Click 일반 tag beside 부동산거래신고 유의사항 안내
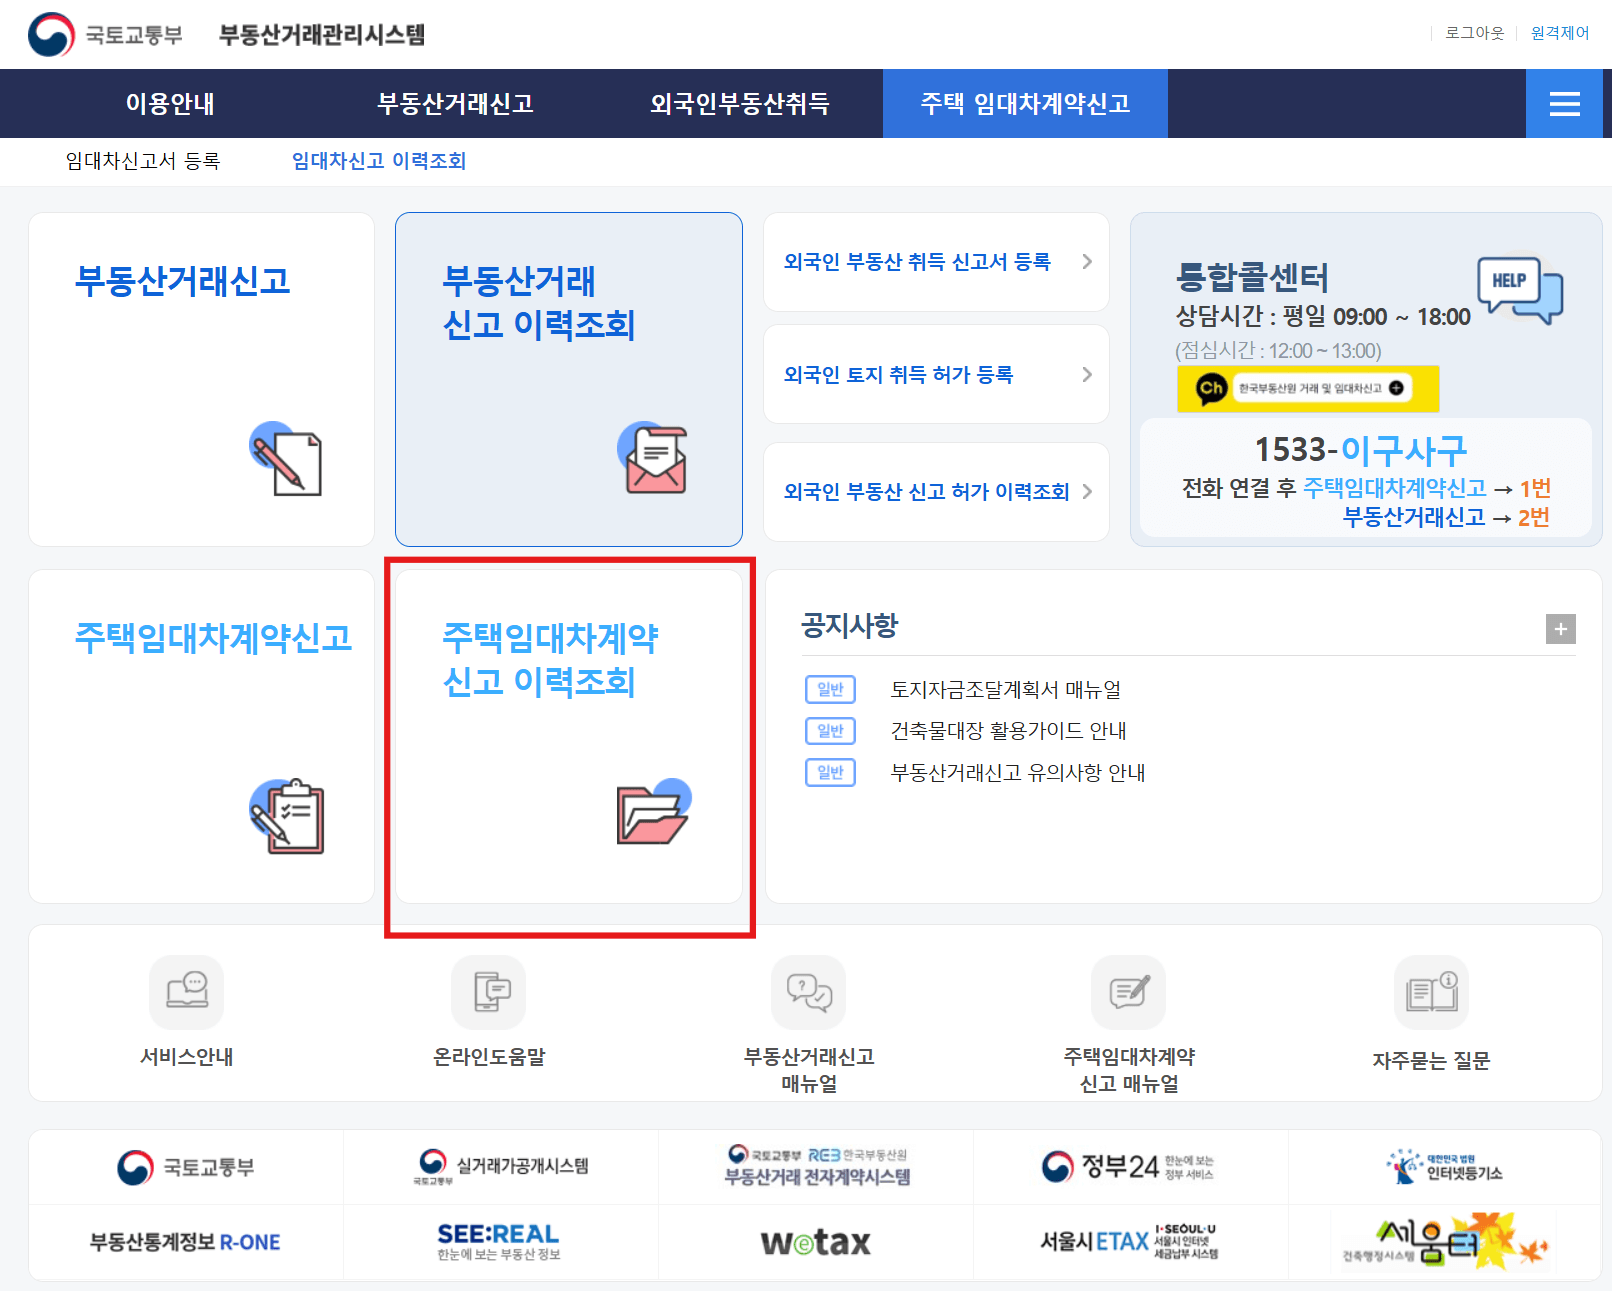This screenshot has width=1612, height=1291. pos(830,773)
